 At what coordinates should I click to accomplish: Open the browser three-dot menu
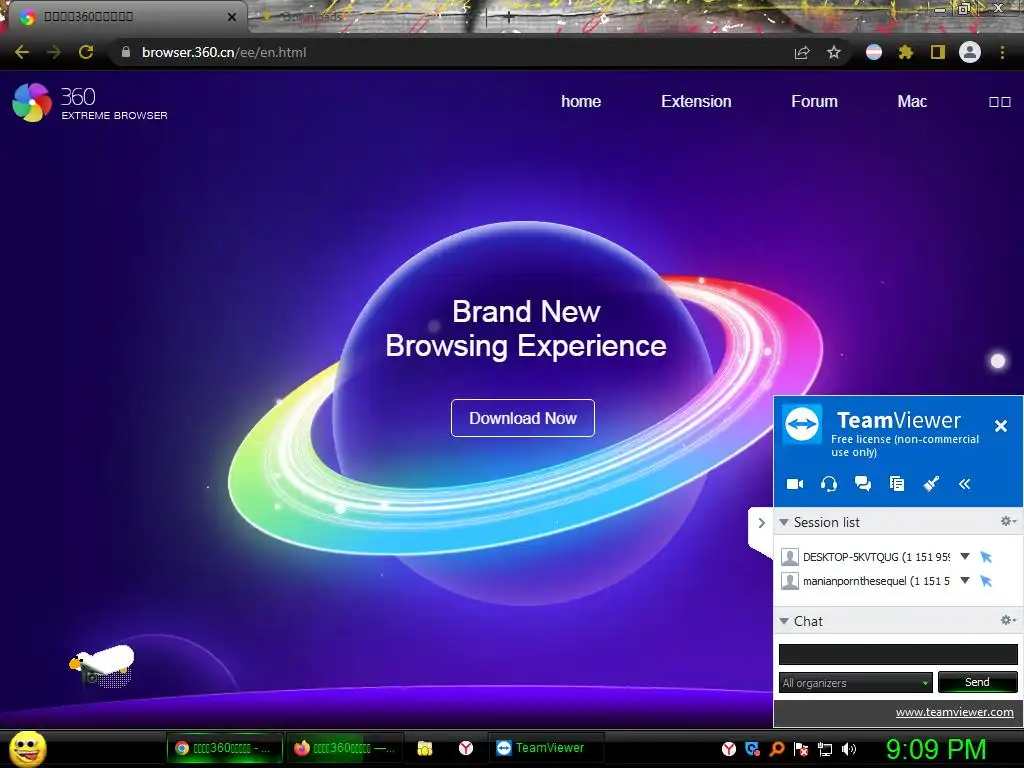1002,52
